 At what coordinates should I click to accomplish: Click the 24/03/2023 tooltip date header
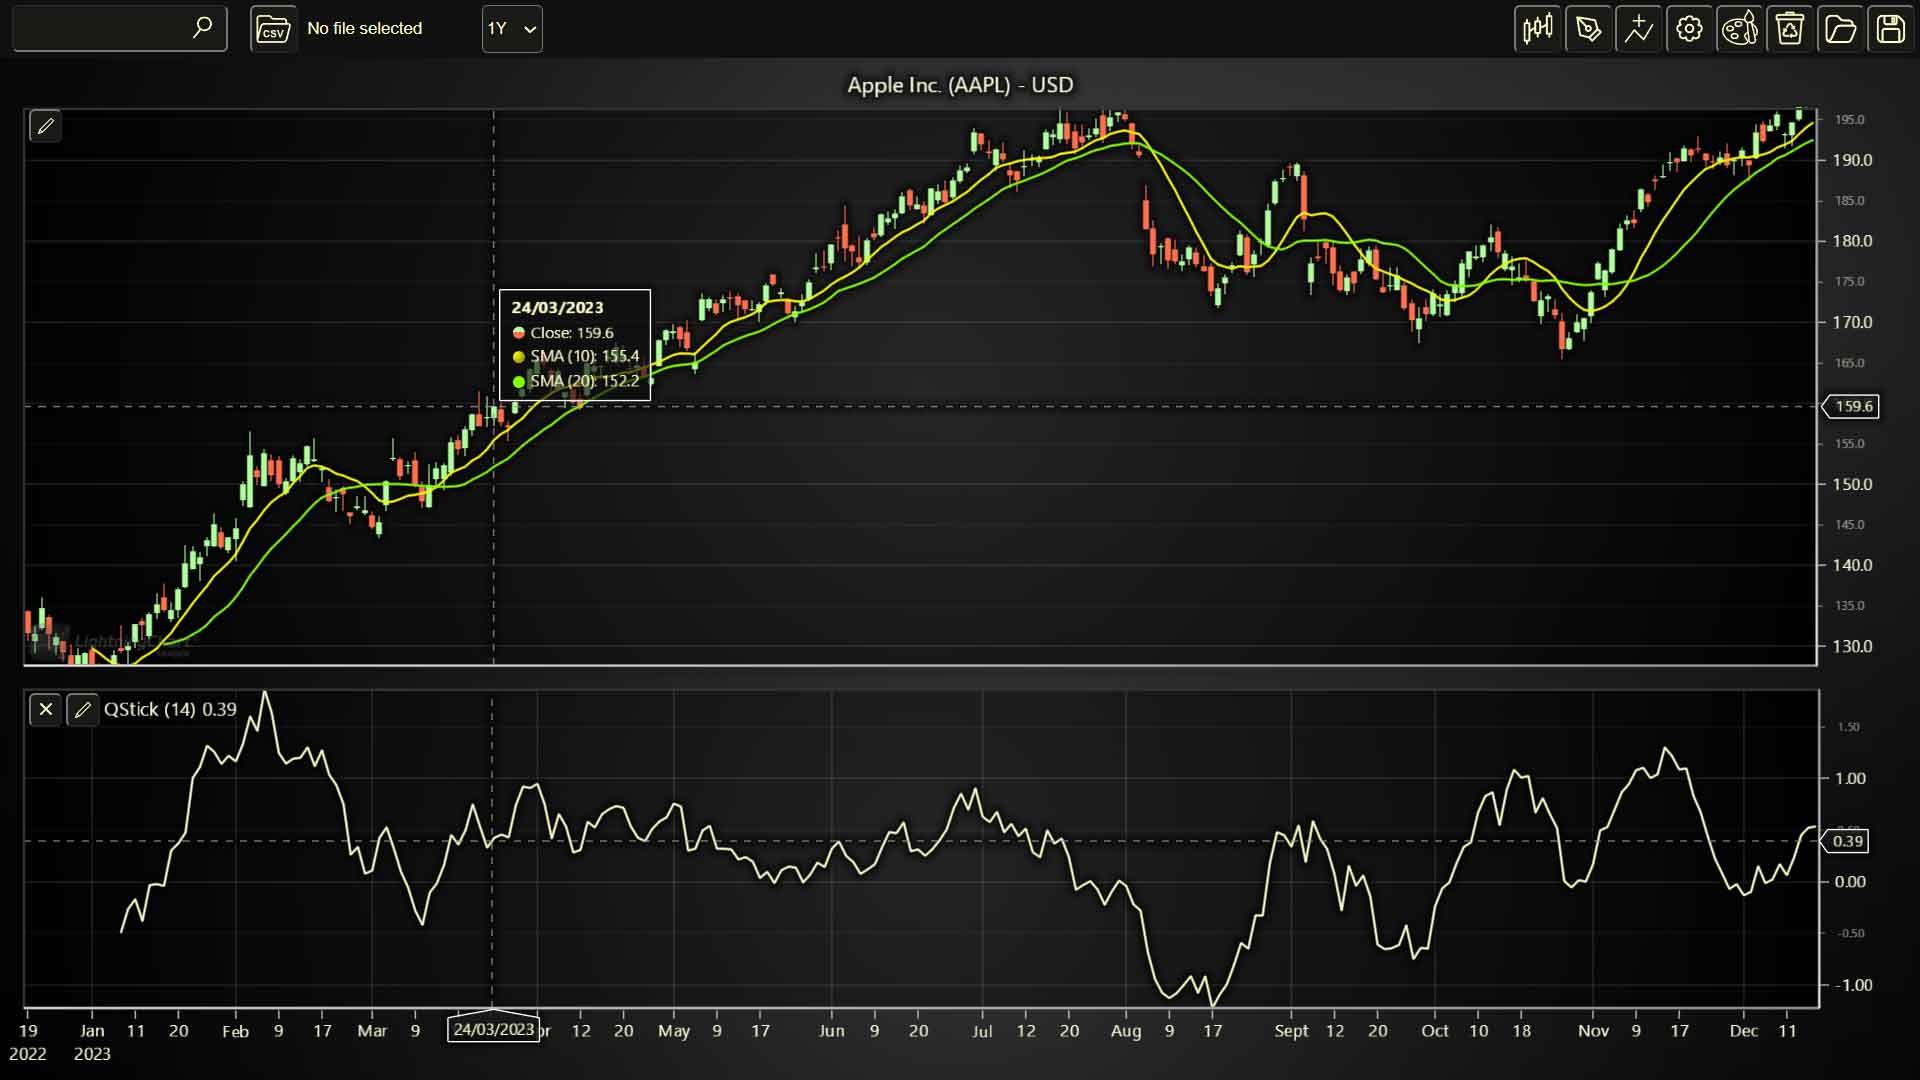[x=557, y=308]
